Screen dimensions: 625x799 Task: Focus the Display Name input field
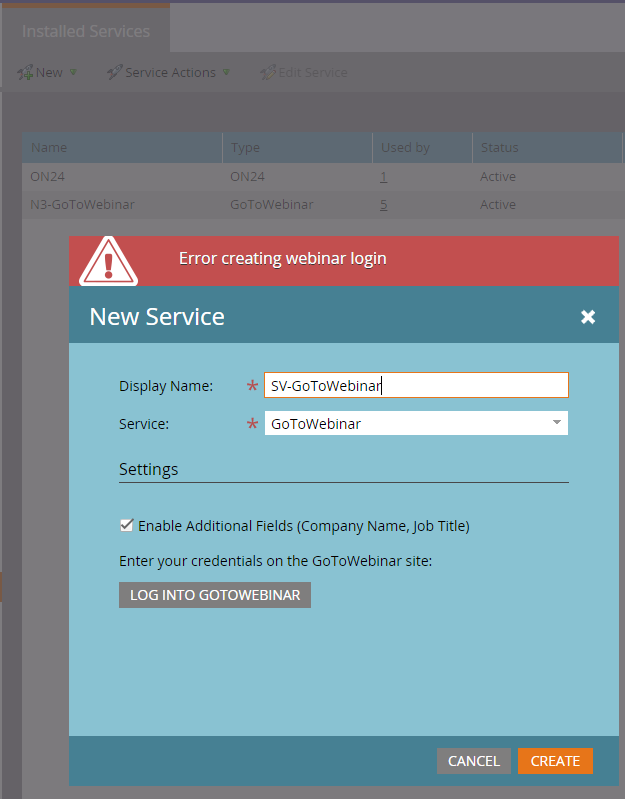(416, 386)
